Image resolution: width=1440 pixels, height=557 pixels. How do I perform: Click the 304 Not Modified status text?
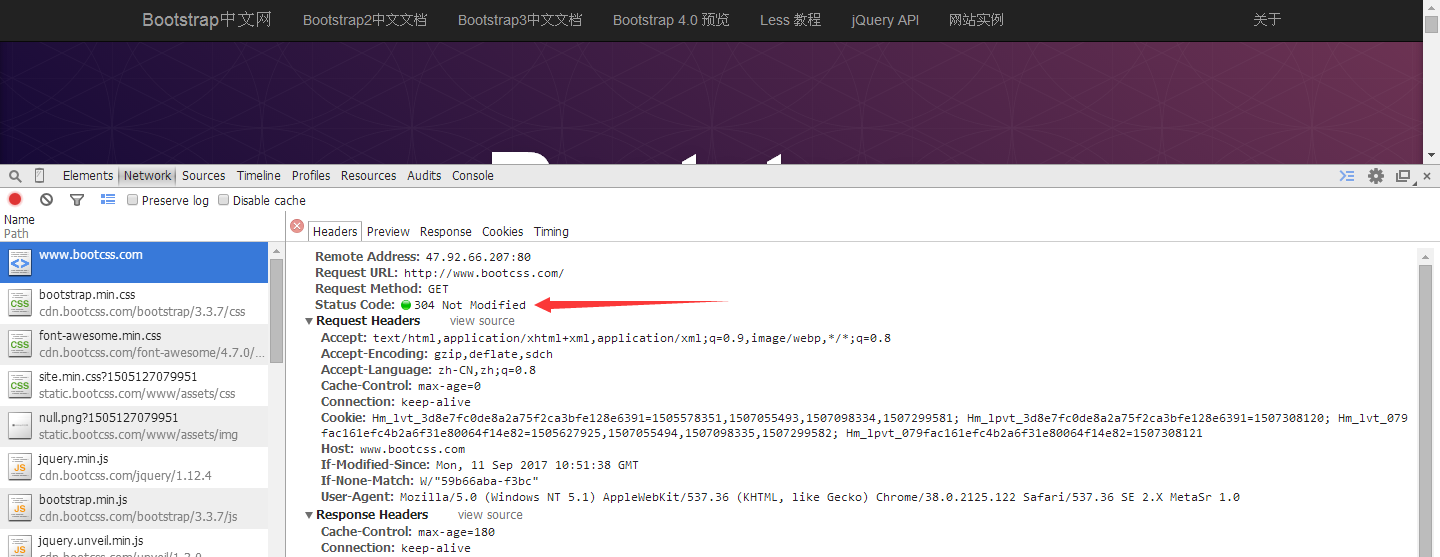470,305
